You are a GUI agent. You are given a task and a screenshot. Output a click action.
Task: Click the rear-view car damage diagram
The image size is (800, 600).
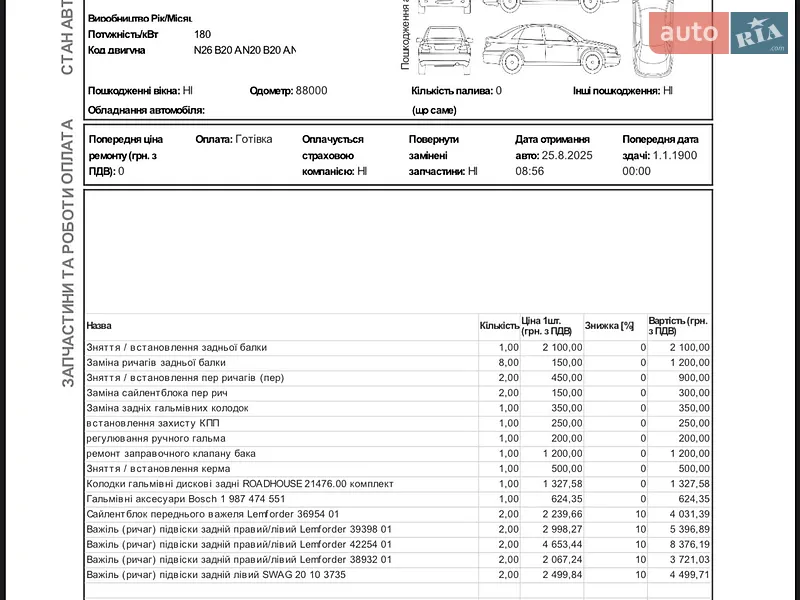[444, 51]
